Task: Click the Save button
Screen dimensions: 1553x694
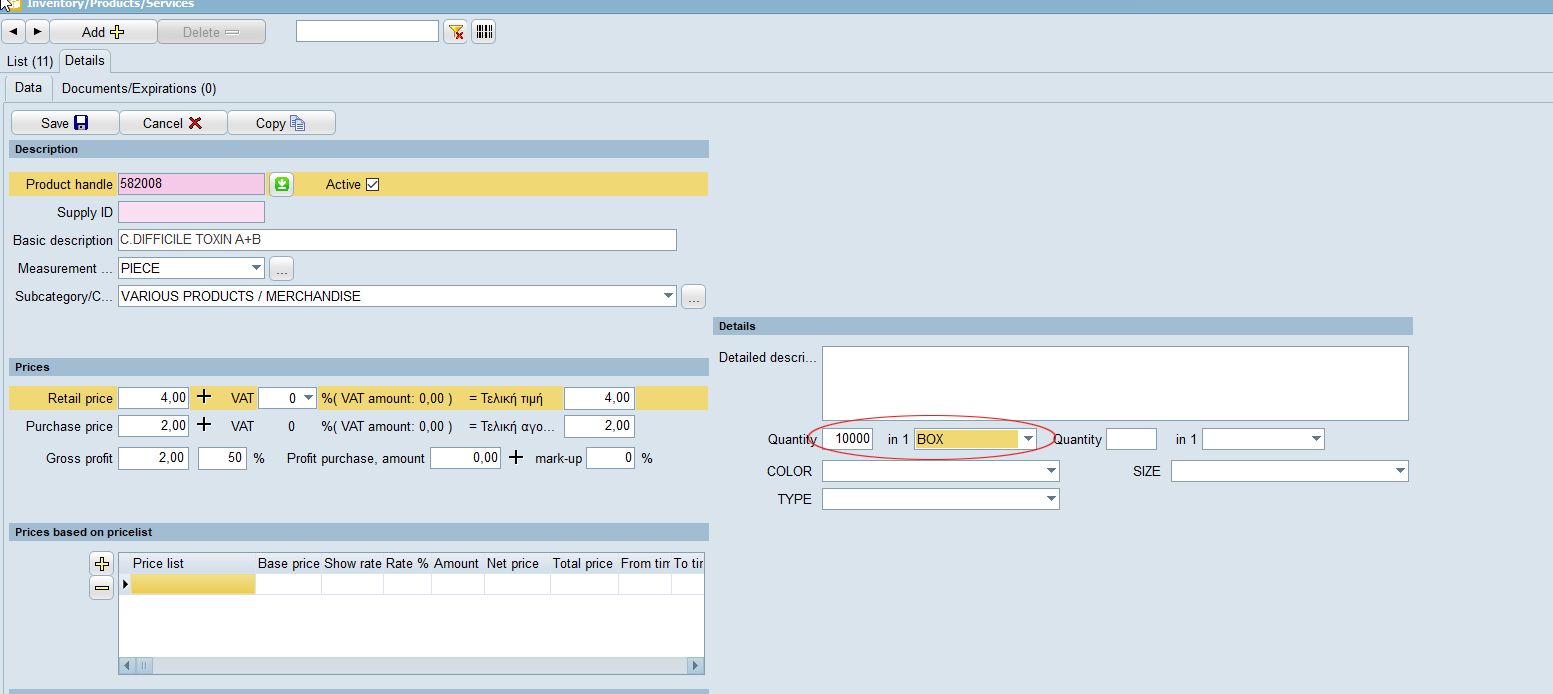Action: 65,123
